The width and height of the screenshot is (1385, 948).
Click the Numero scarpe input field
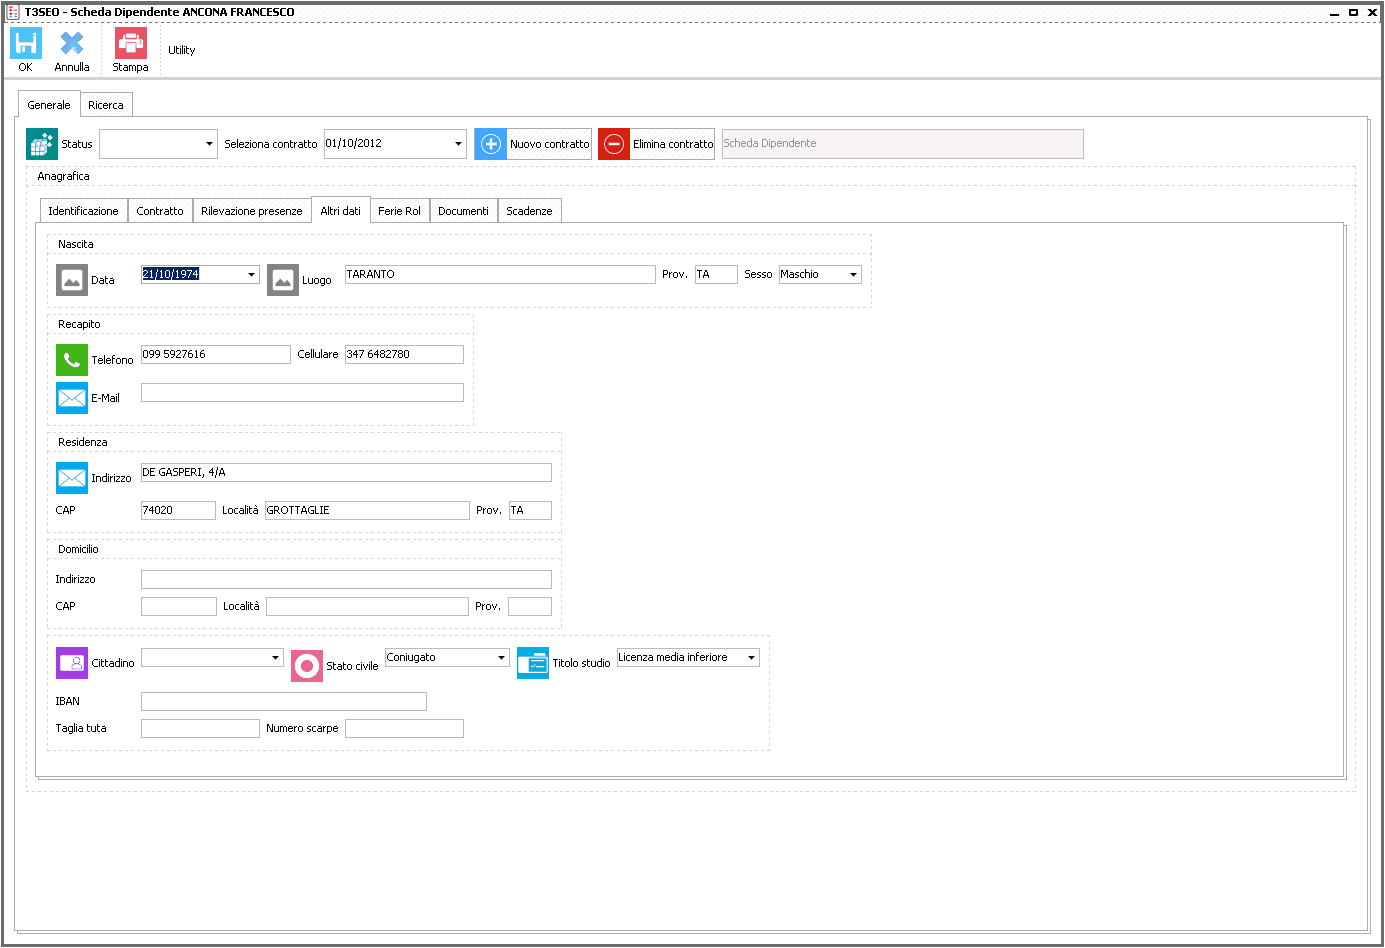[404, 728]
